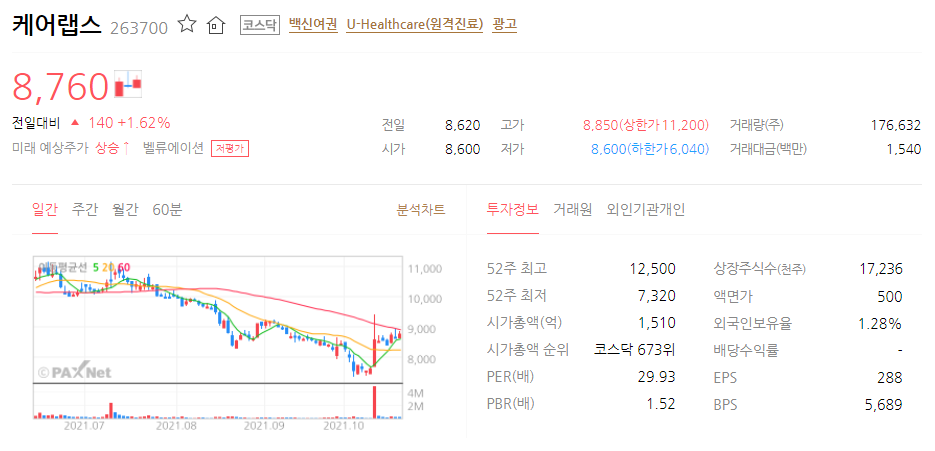This screenshot has width=935, height=451.
Task: Click the PBR(배) value 1.52
Action: click(661, 404)
